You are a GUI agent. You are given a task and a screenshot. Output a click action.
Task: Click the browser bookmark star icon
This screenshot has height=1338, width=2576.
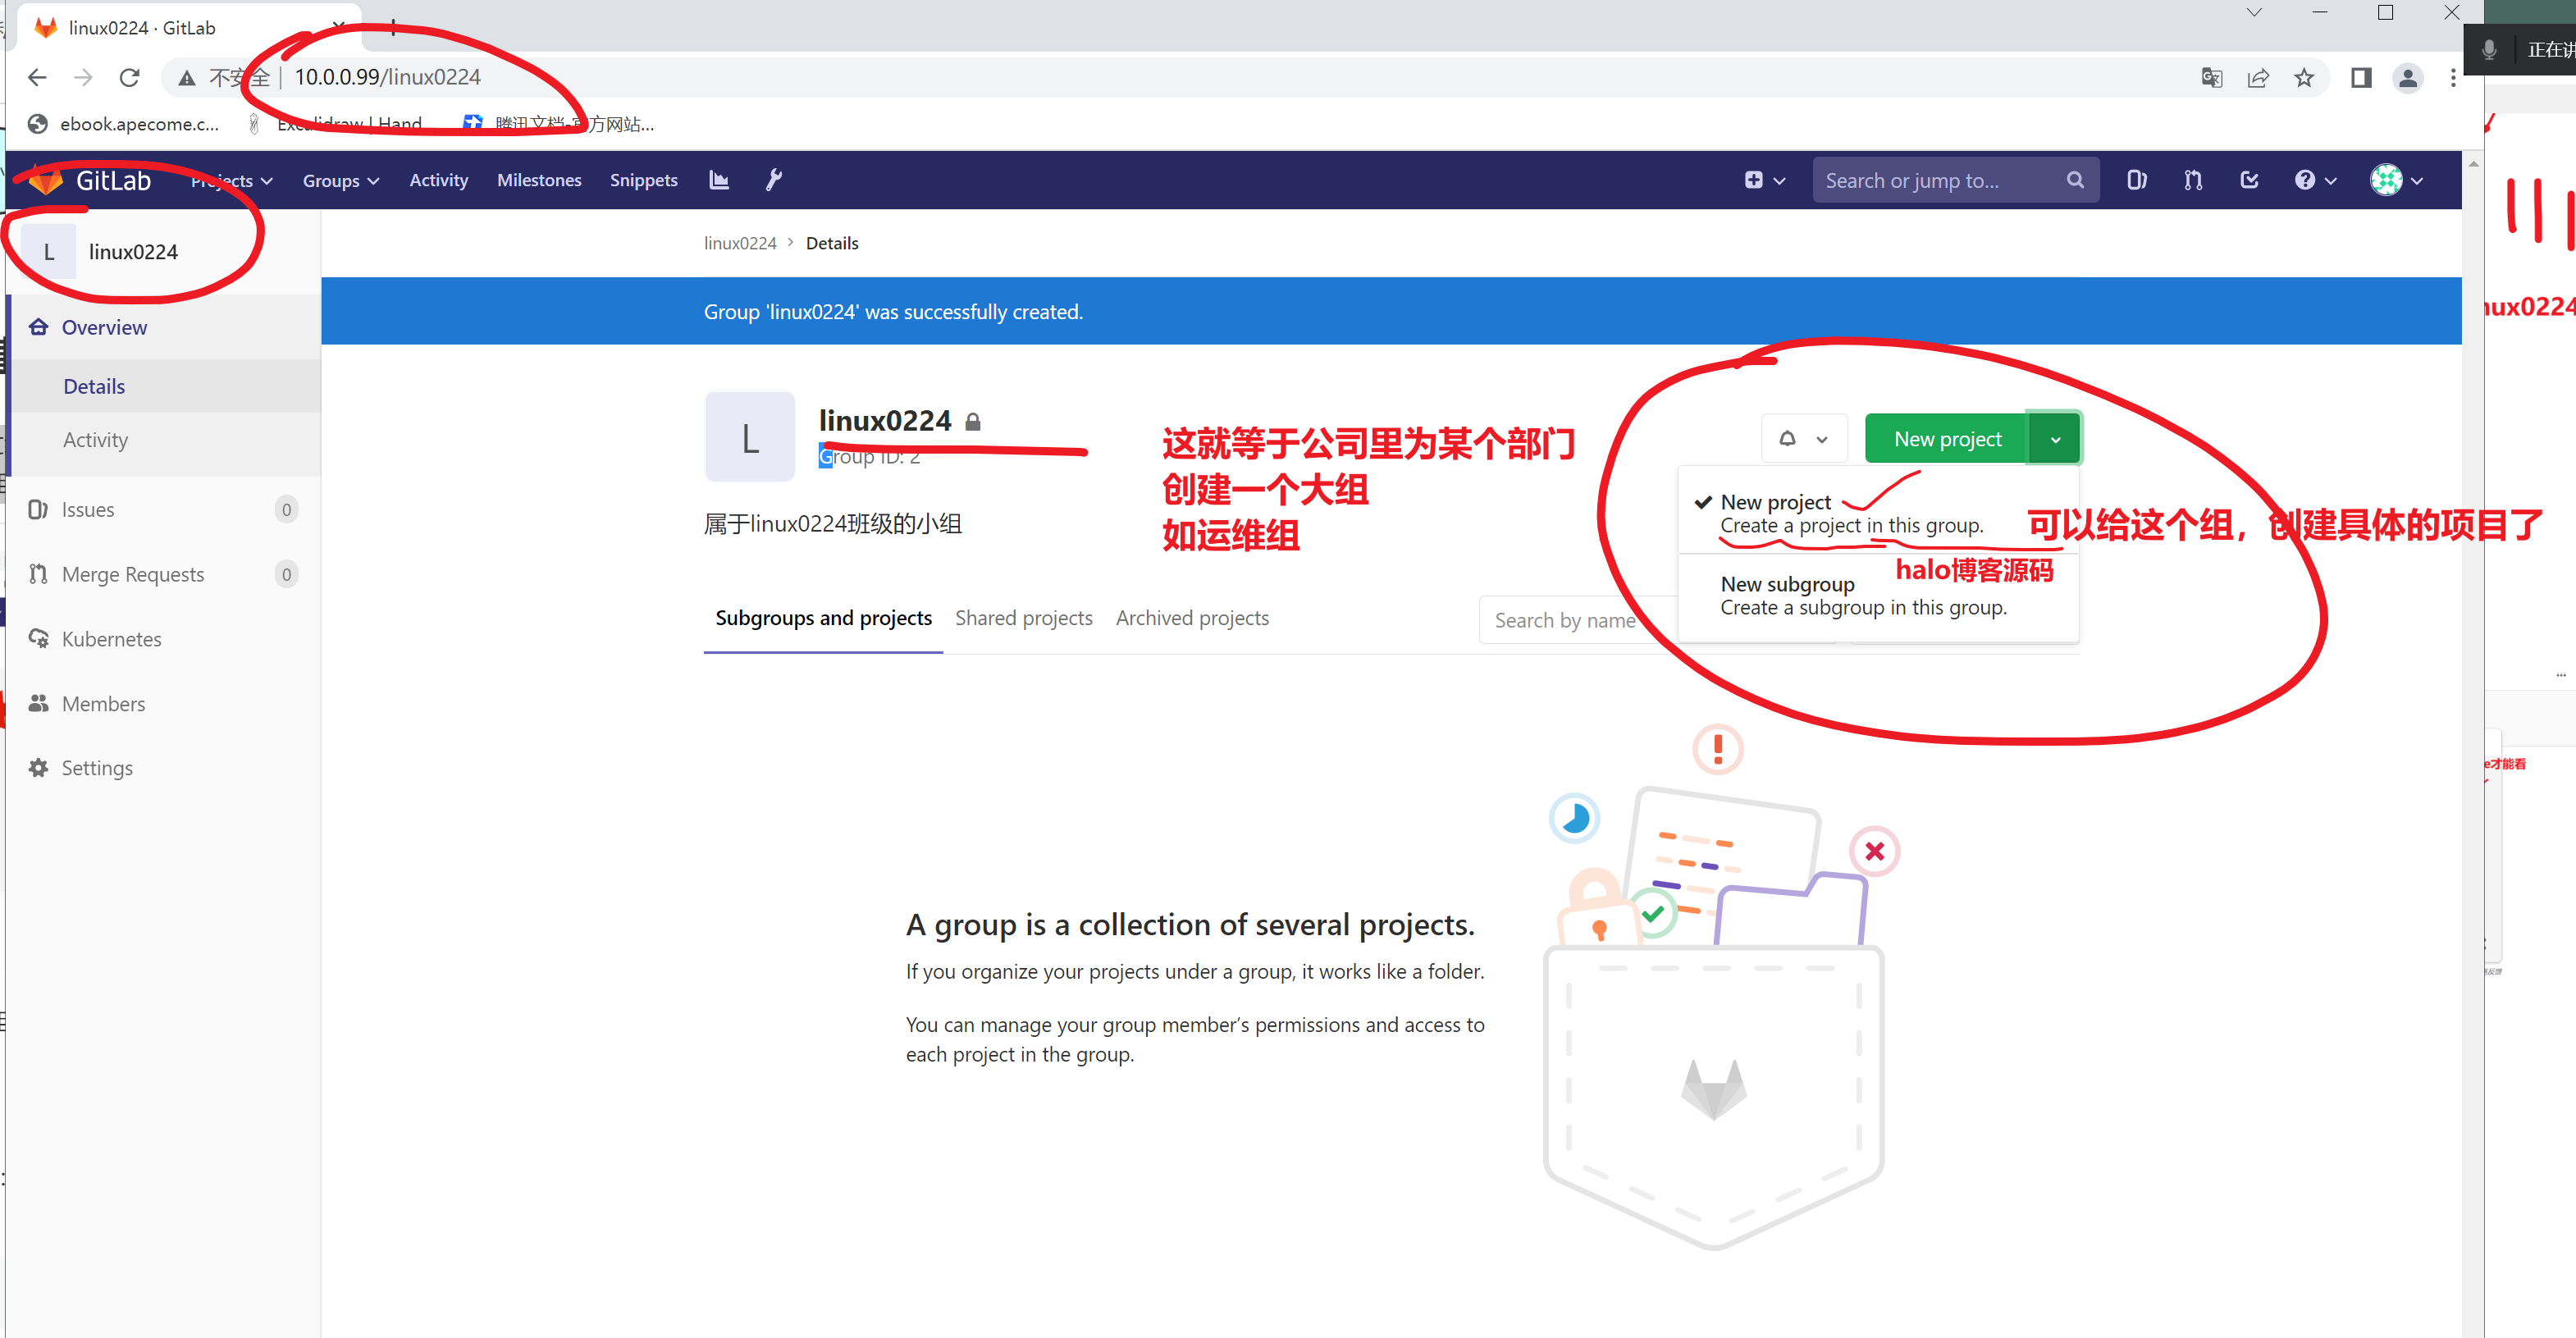(x=2304, y=78)
